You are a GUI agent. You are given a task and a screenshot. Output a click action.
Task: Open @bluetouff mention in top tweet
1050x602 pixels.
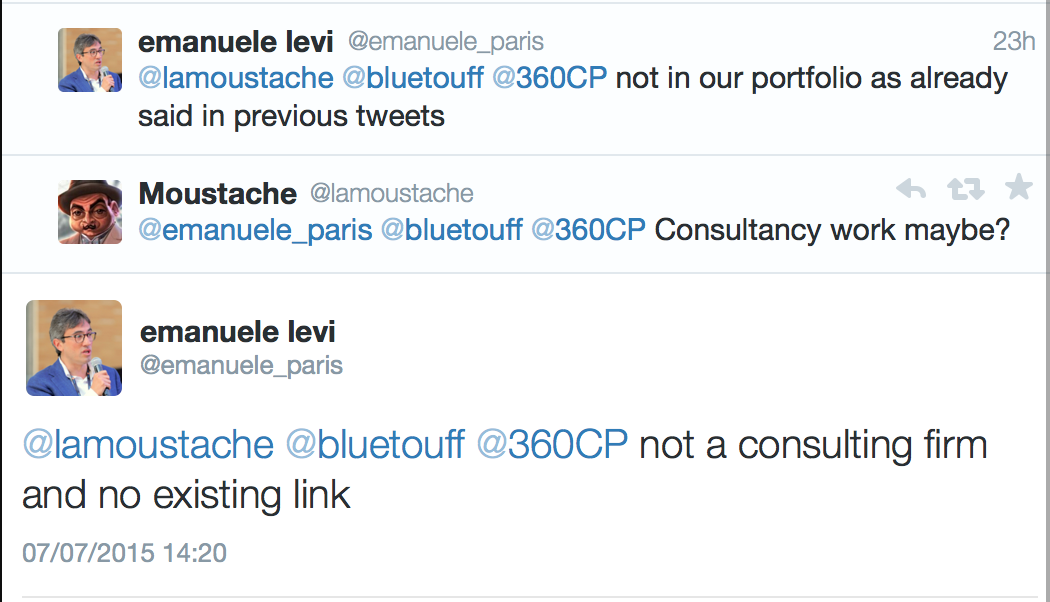click(412, 78)
